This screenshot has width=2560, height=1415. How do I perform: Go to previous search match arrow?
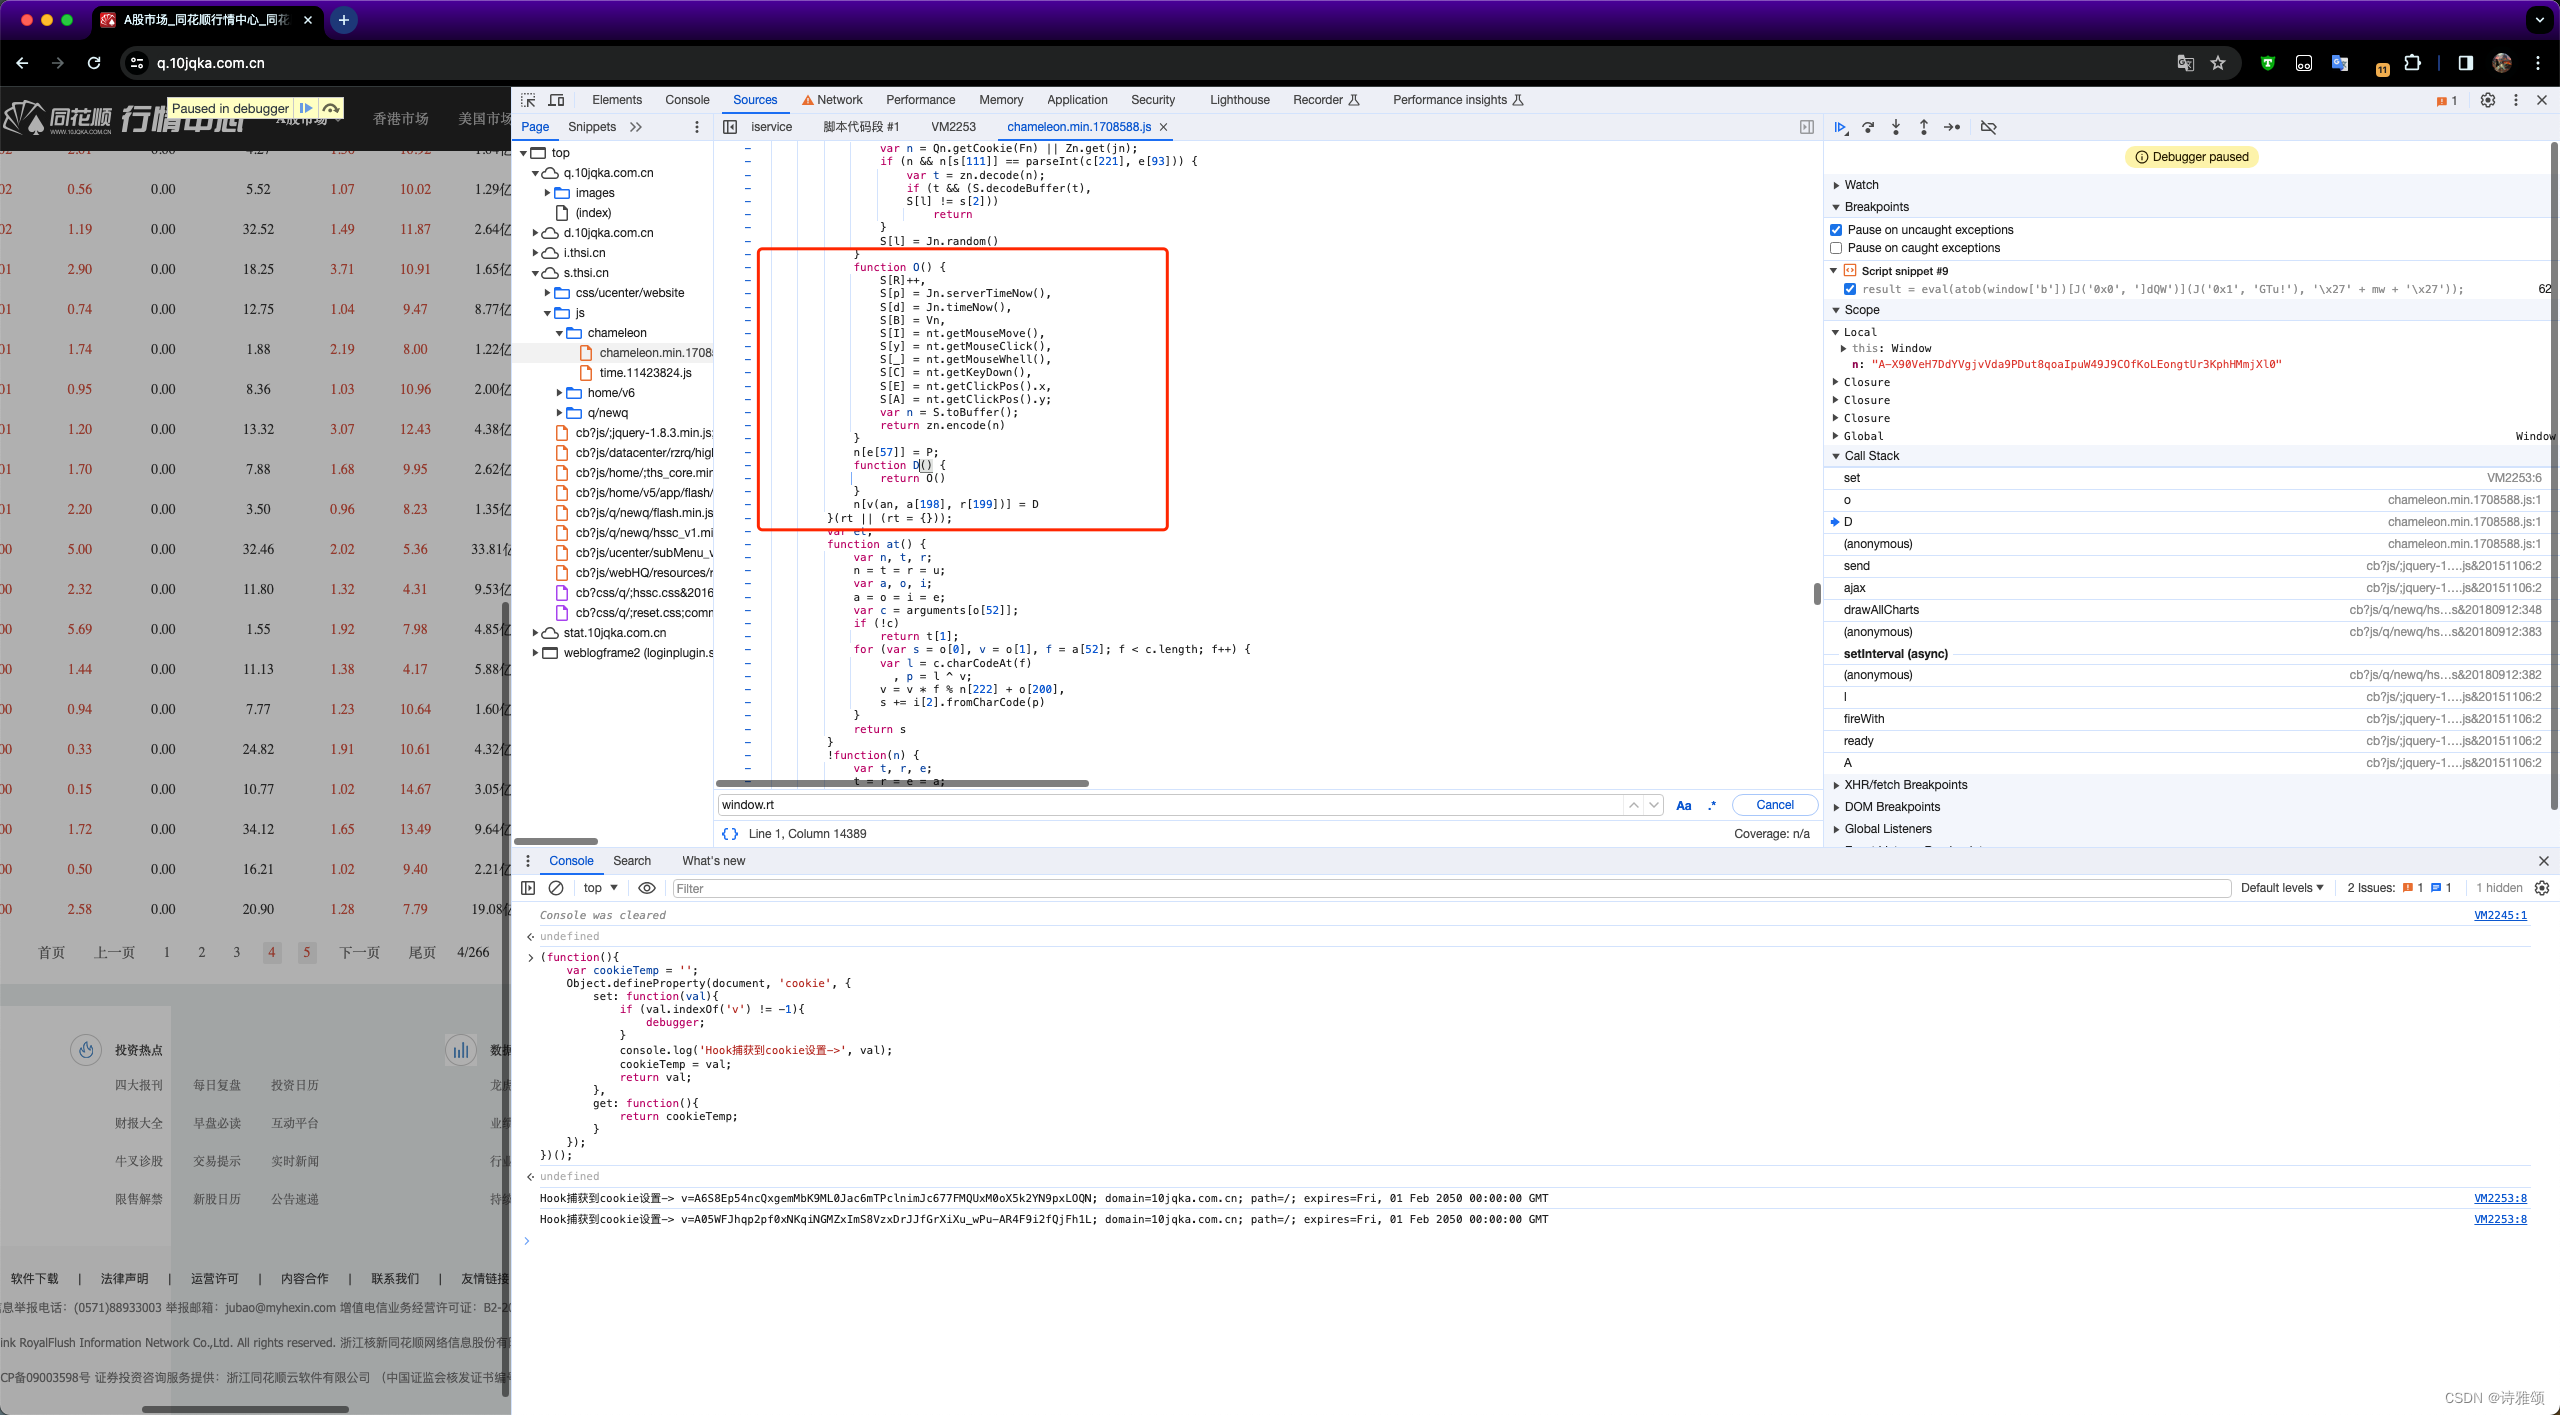[x=1634, y=805]
